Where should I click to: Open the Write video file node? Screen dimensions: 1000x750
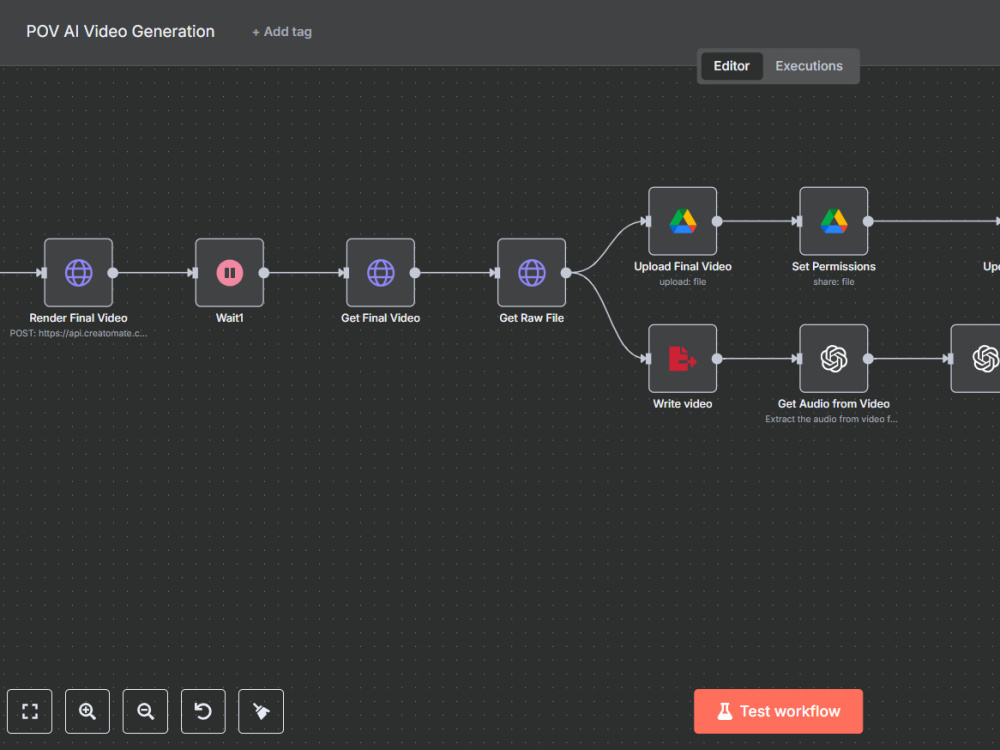[x=682, y=358]
